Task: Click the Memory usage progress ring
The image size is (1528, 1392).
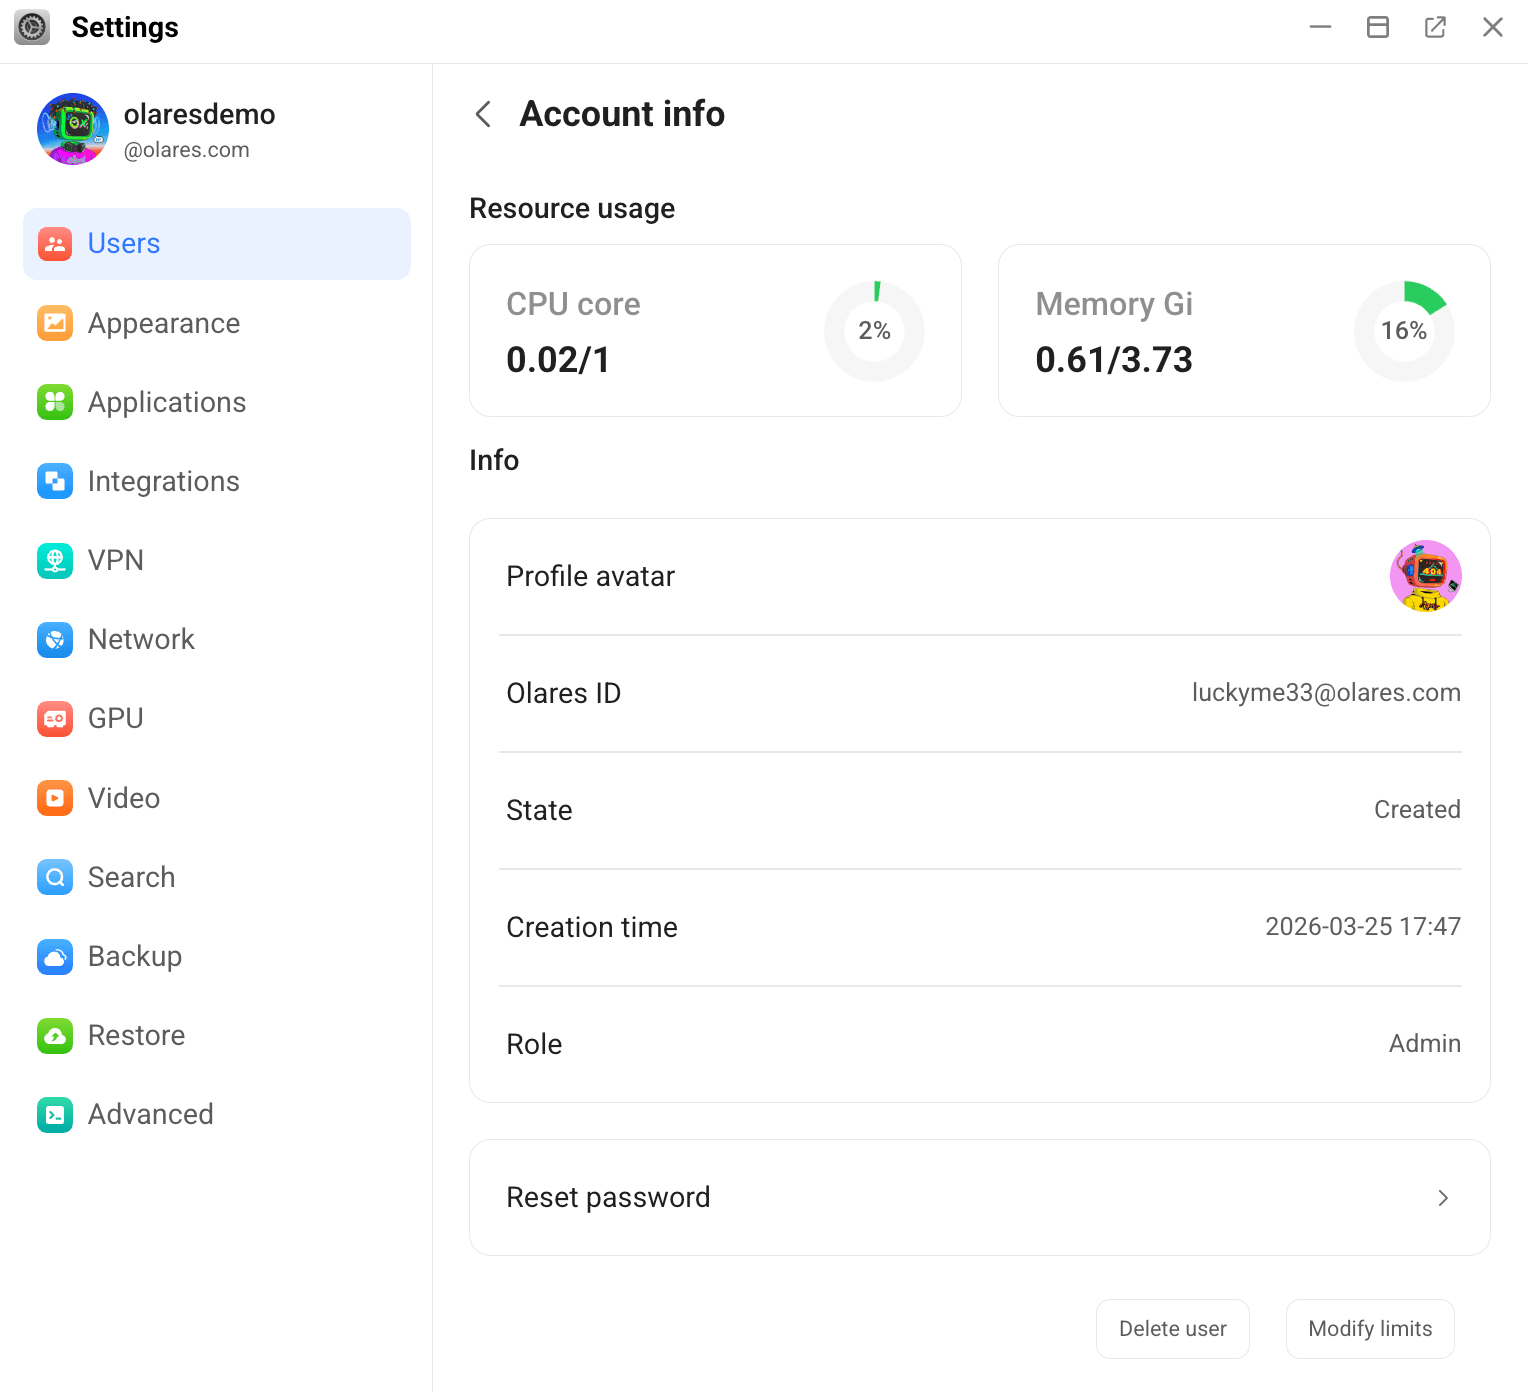Action: [1404, 330]
